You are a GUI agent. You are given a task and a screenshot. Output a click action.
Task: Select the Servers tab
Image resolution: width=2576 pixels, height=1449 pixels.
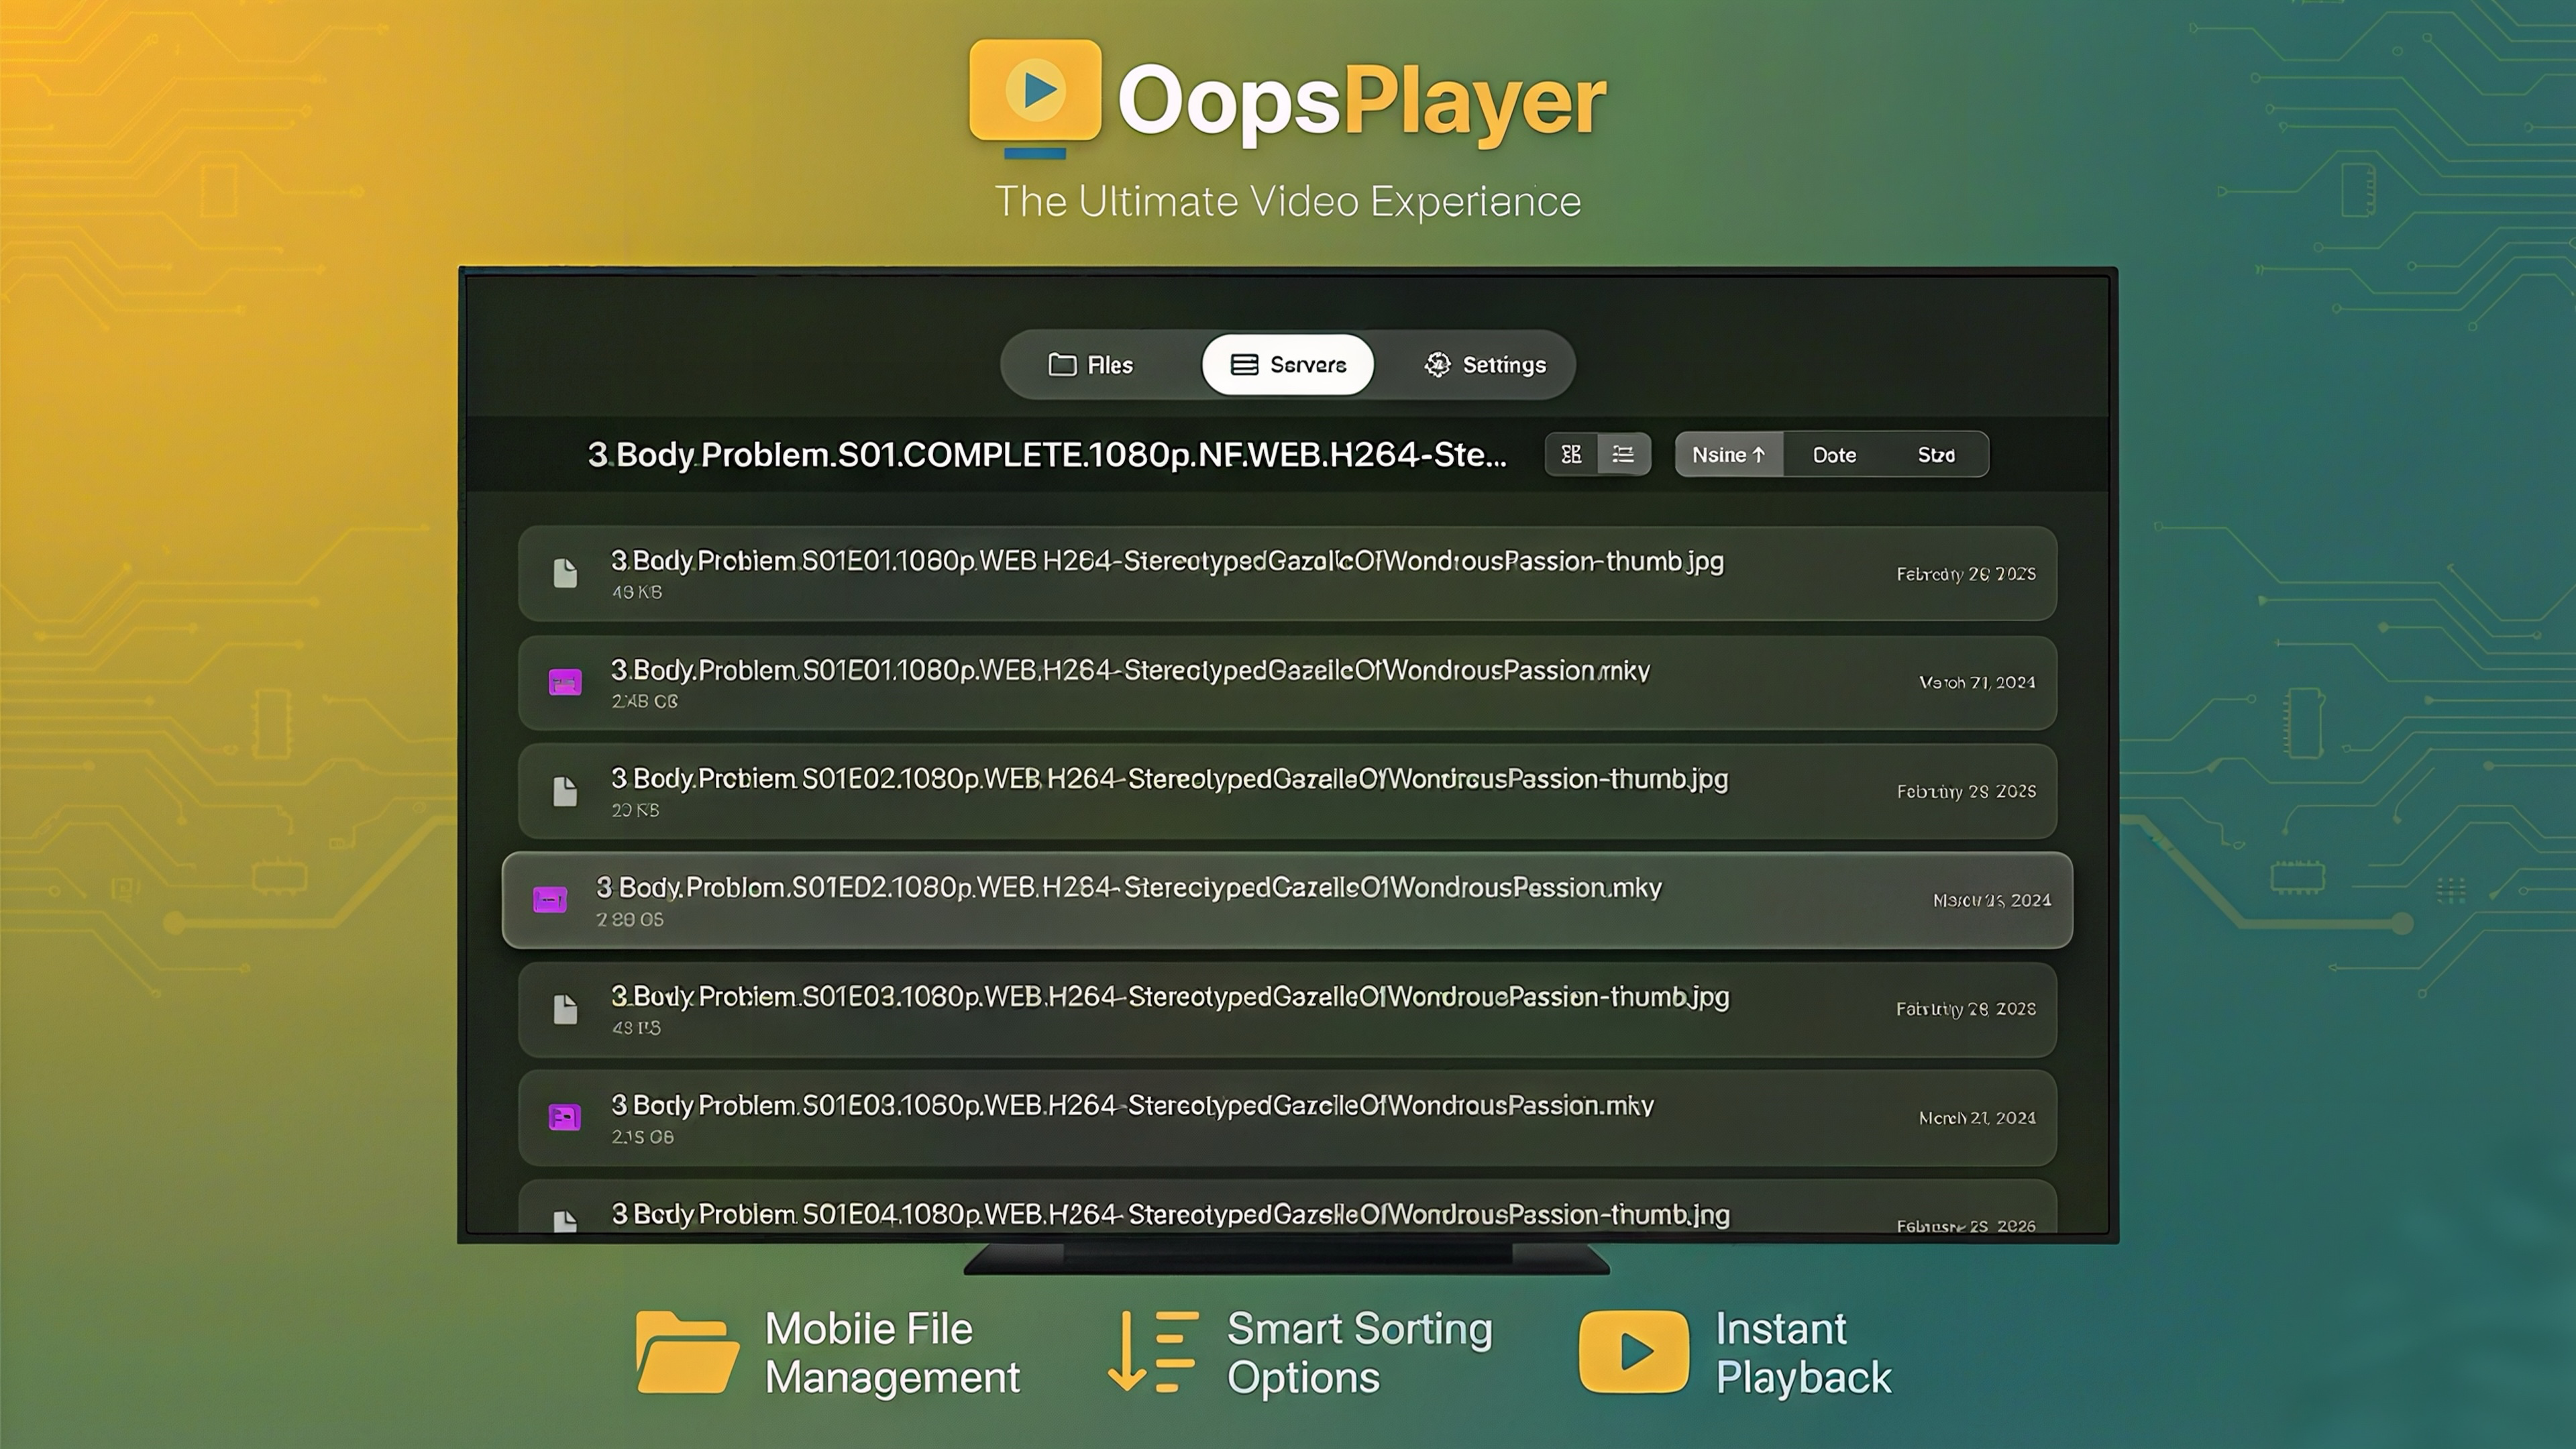tap(1287, 365)
